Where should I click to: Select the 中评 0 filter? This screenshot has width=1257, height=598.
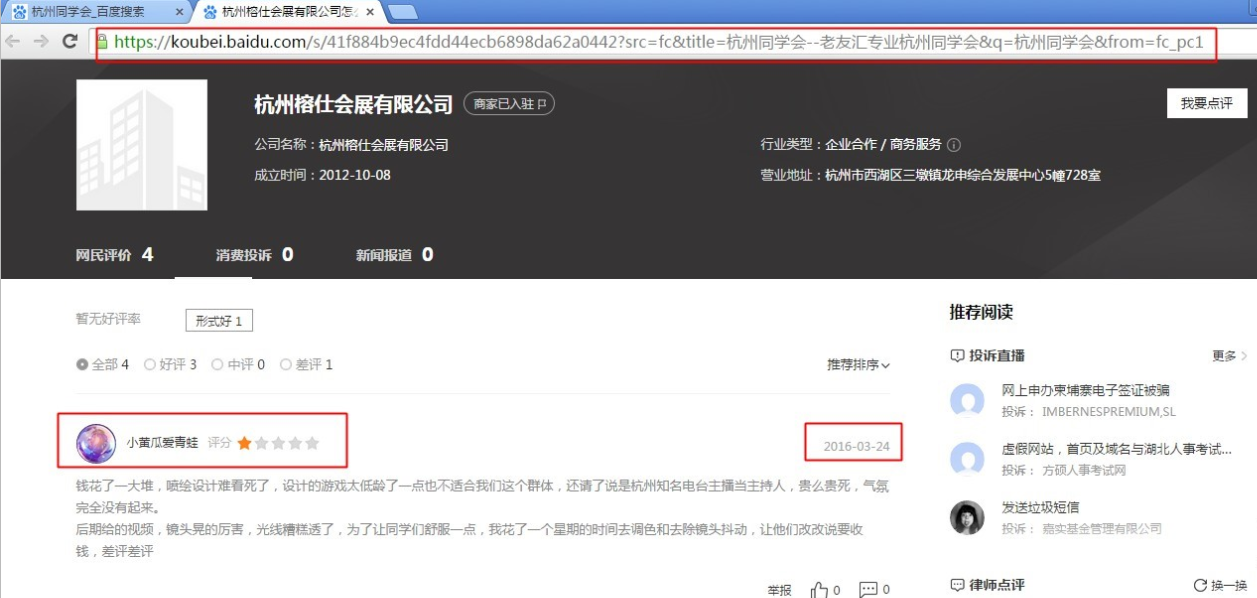point(238,365)
